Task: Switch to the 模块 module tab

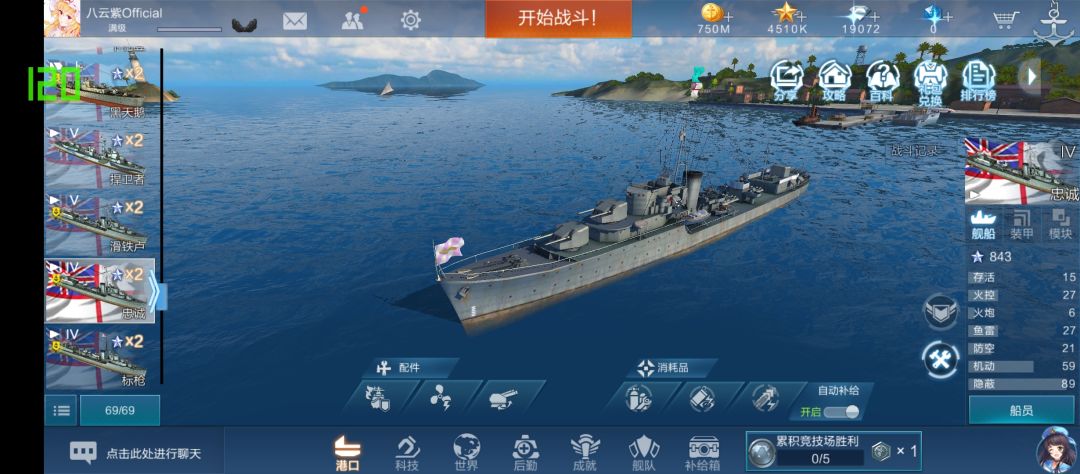Action: (x=1060, y=225)
